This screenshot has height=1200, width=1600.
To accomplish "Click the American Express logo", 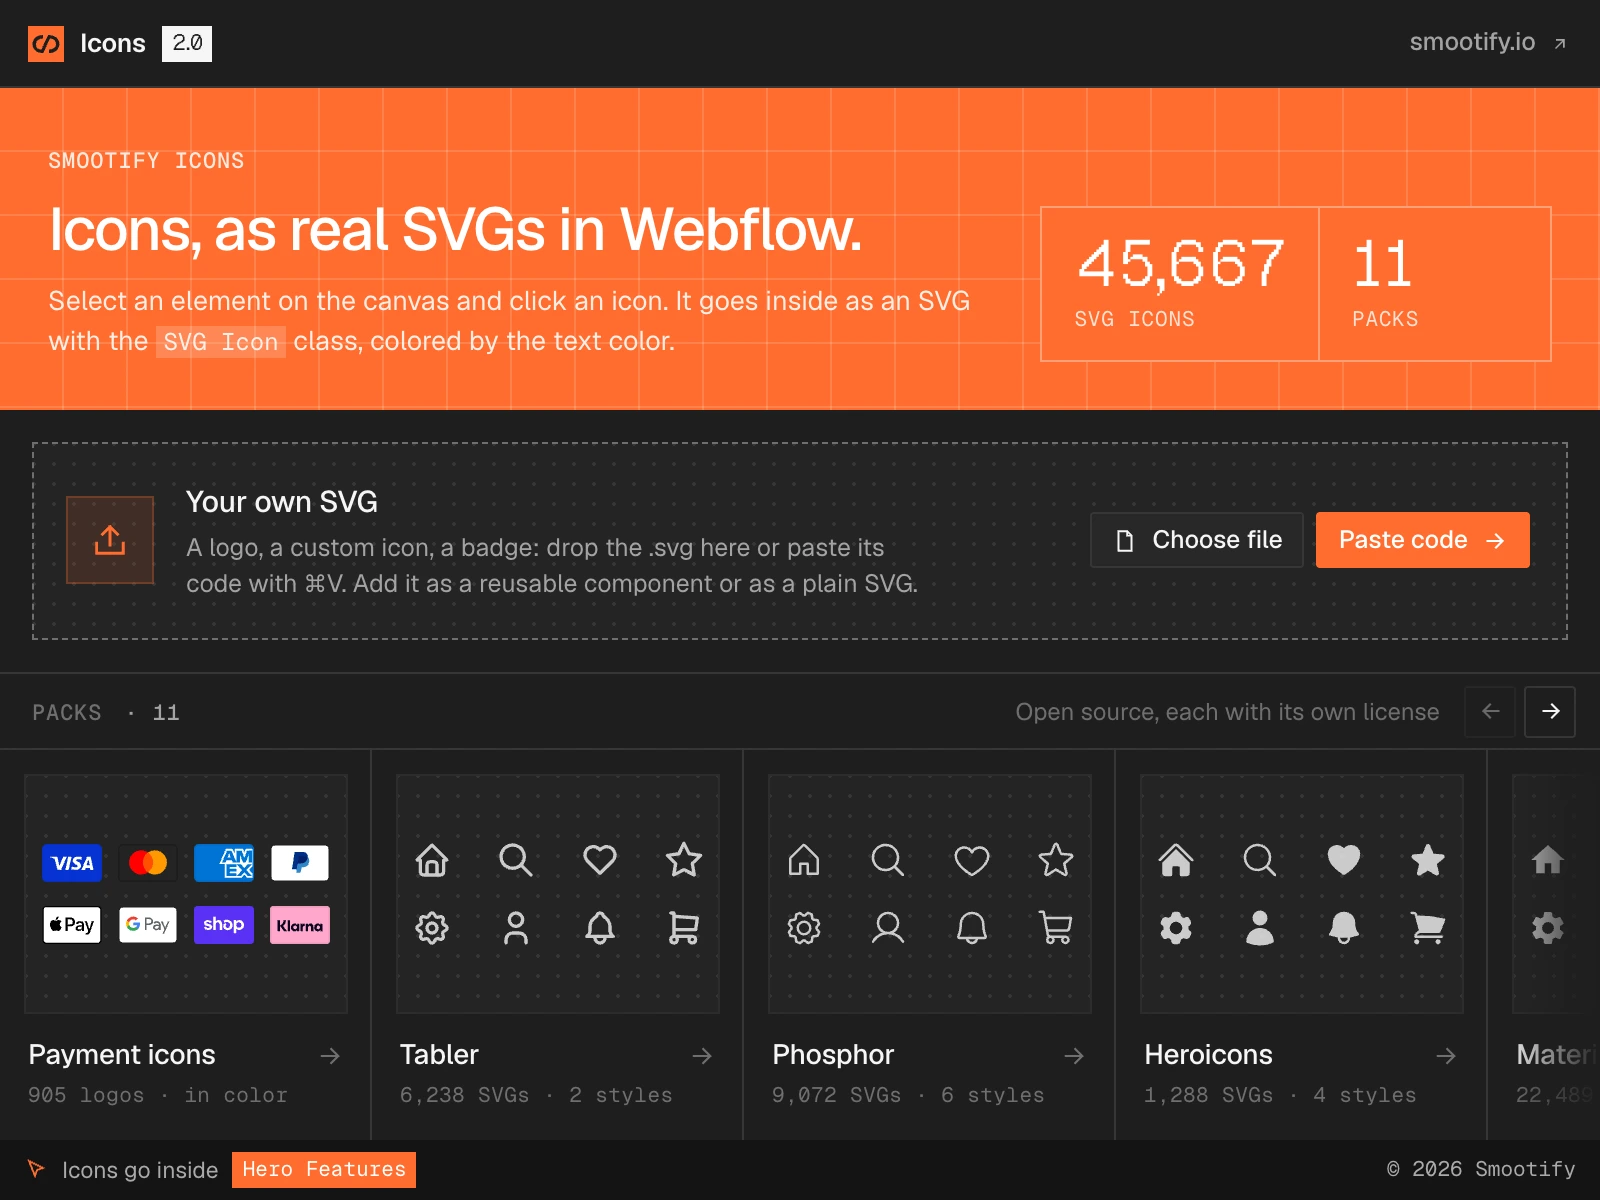I will click(x=224, y=863).
